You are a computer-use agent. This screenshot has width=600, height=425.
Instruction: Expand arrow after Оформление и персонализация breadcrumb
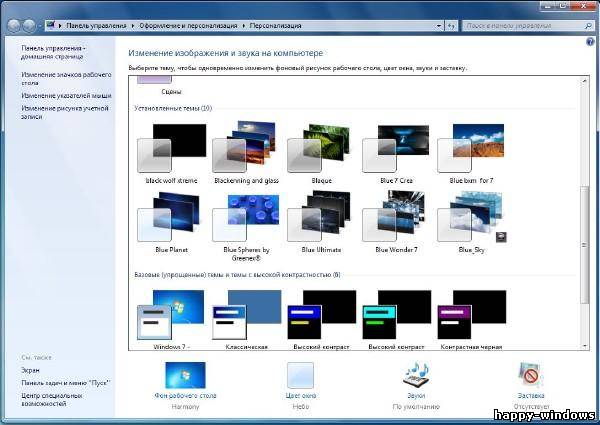point(243,26)
